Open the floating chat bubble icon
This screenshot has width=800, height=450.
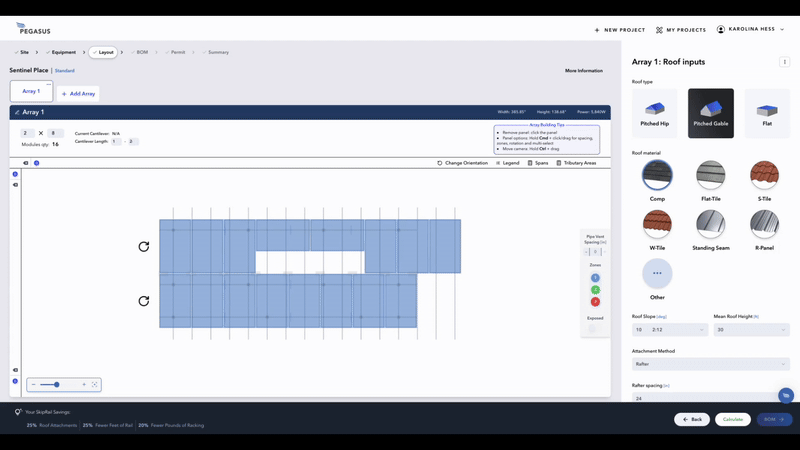point(786,395)
